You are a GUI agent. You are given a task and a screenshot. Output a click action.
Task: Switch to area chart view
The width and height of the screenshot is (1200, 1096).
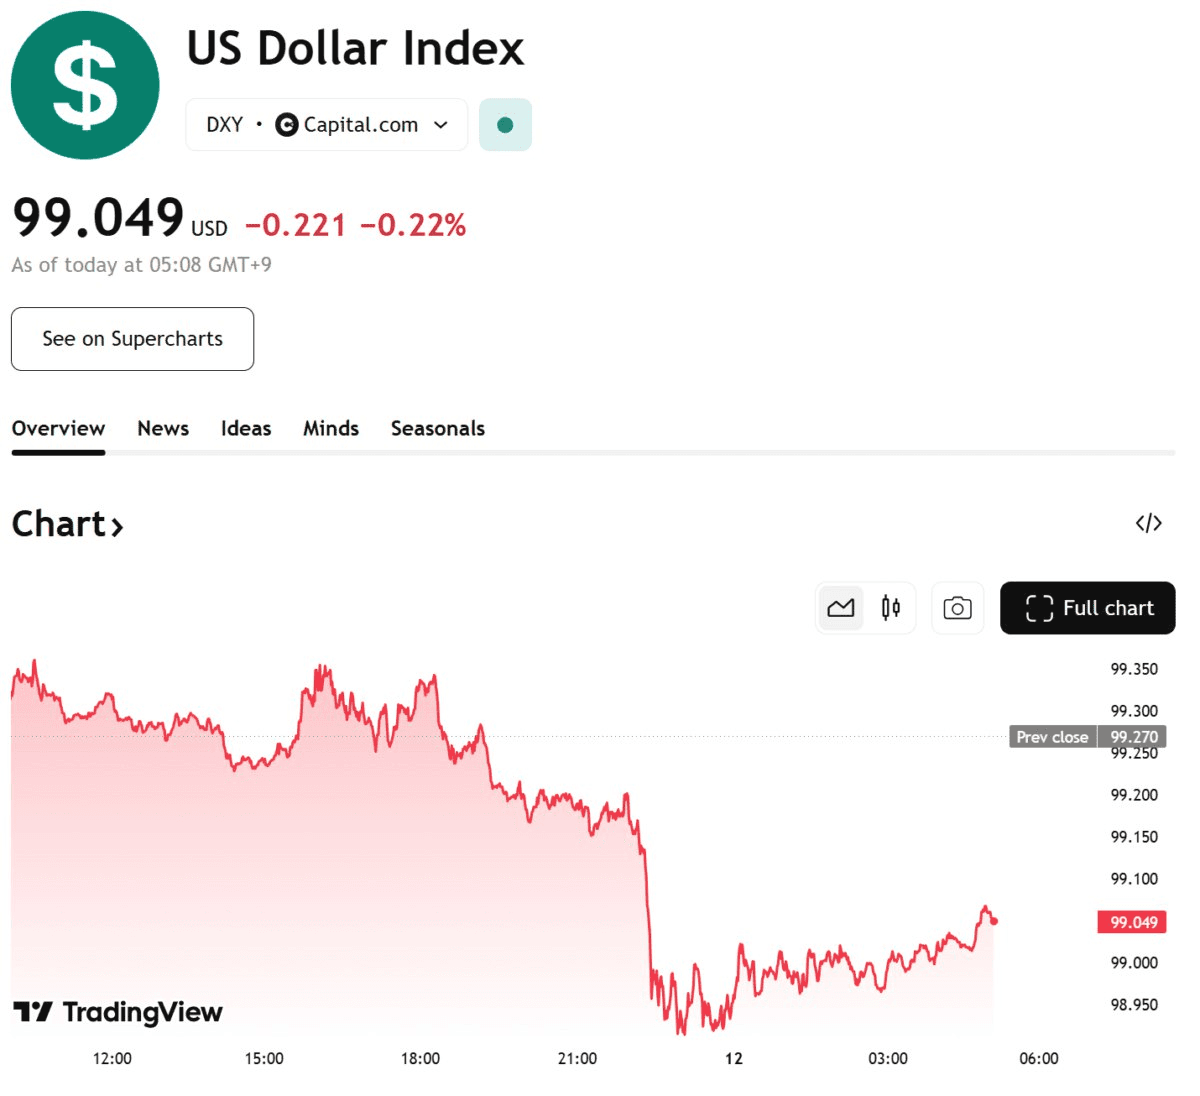pos(841,608)
